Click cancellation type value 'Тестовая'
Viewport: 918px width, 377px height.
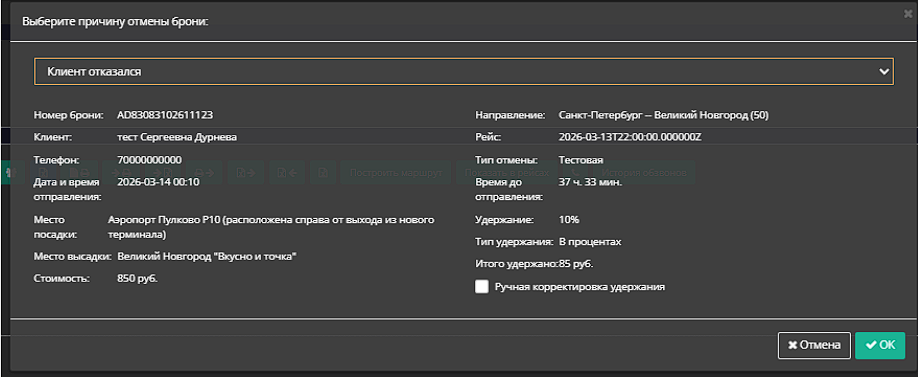tap(581, 160)
